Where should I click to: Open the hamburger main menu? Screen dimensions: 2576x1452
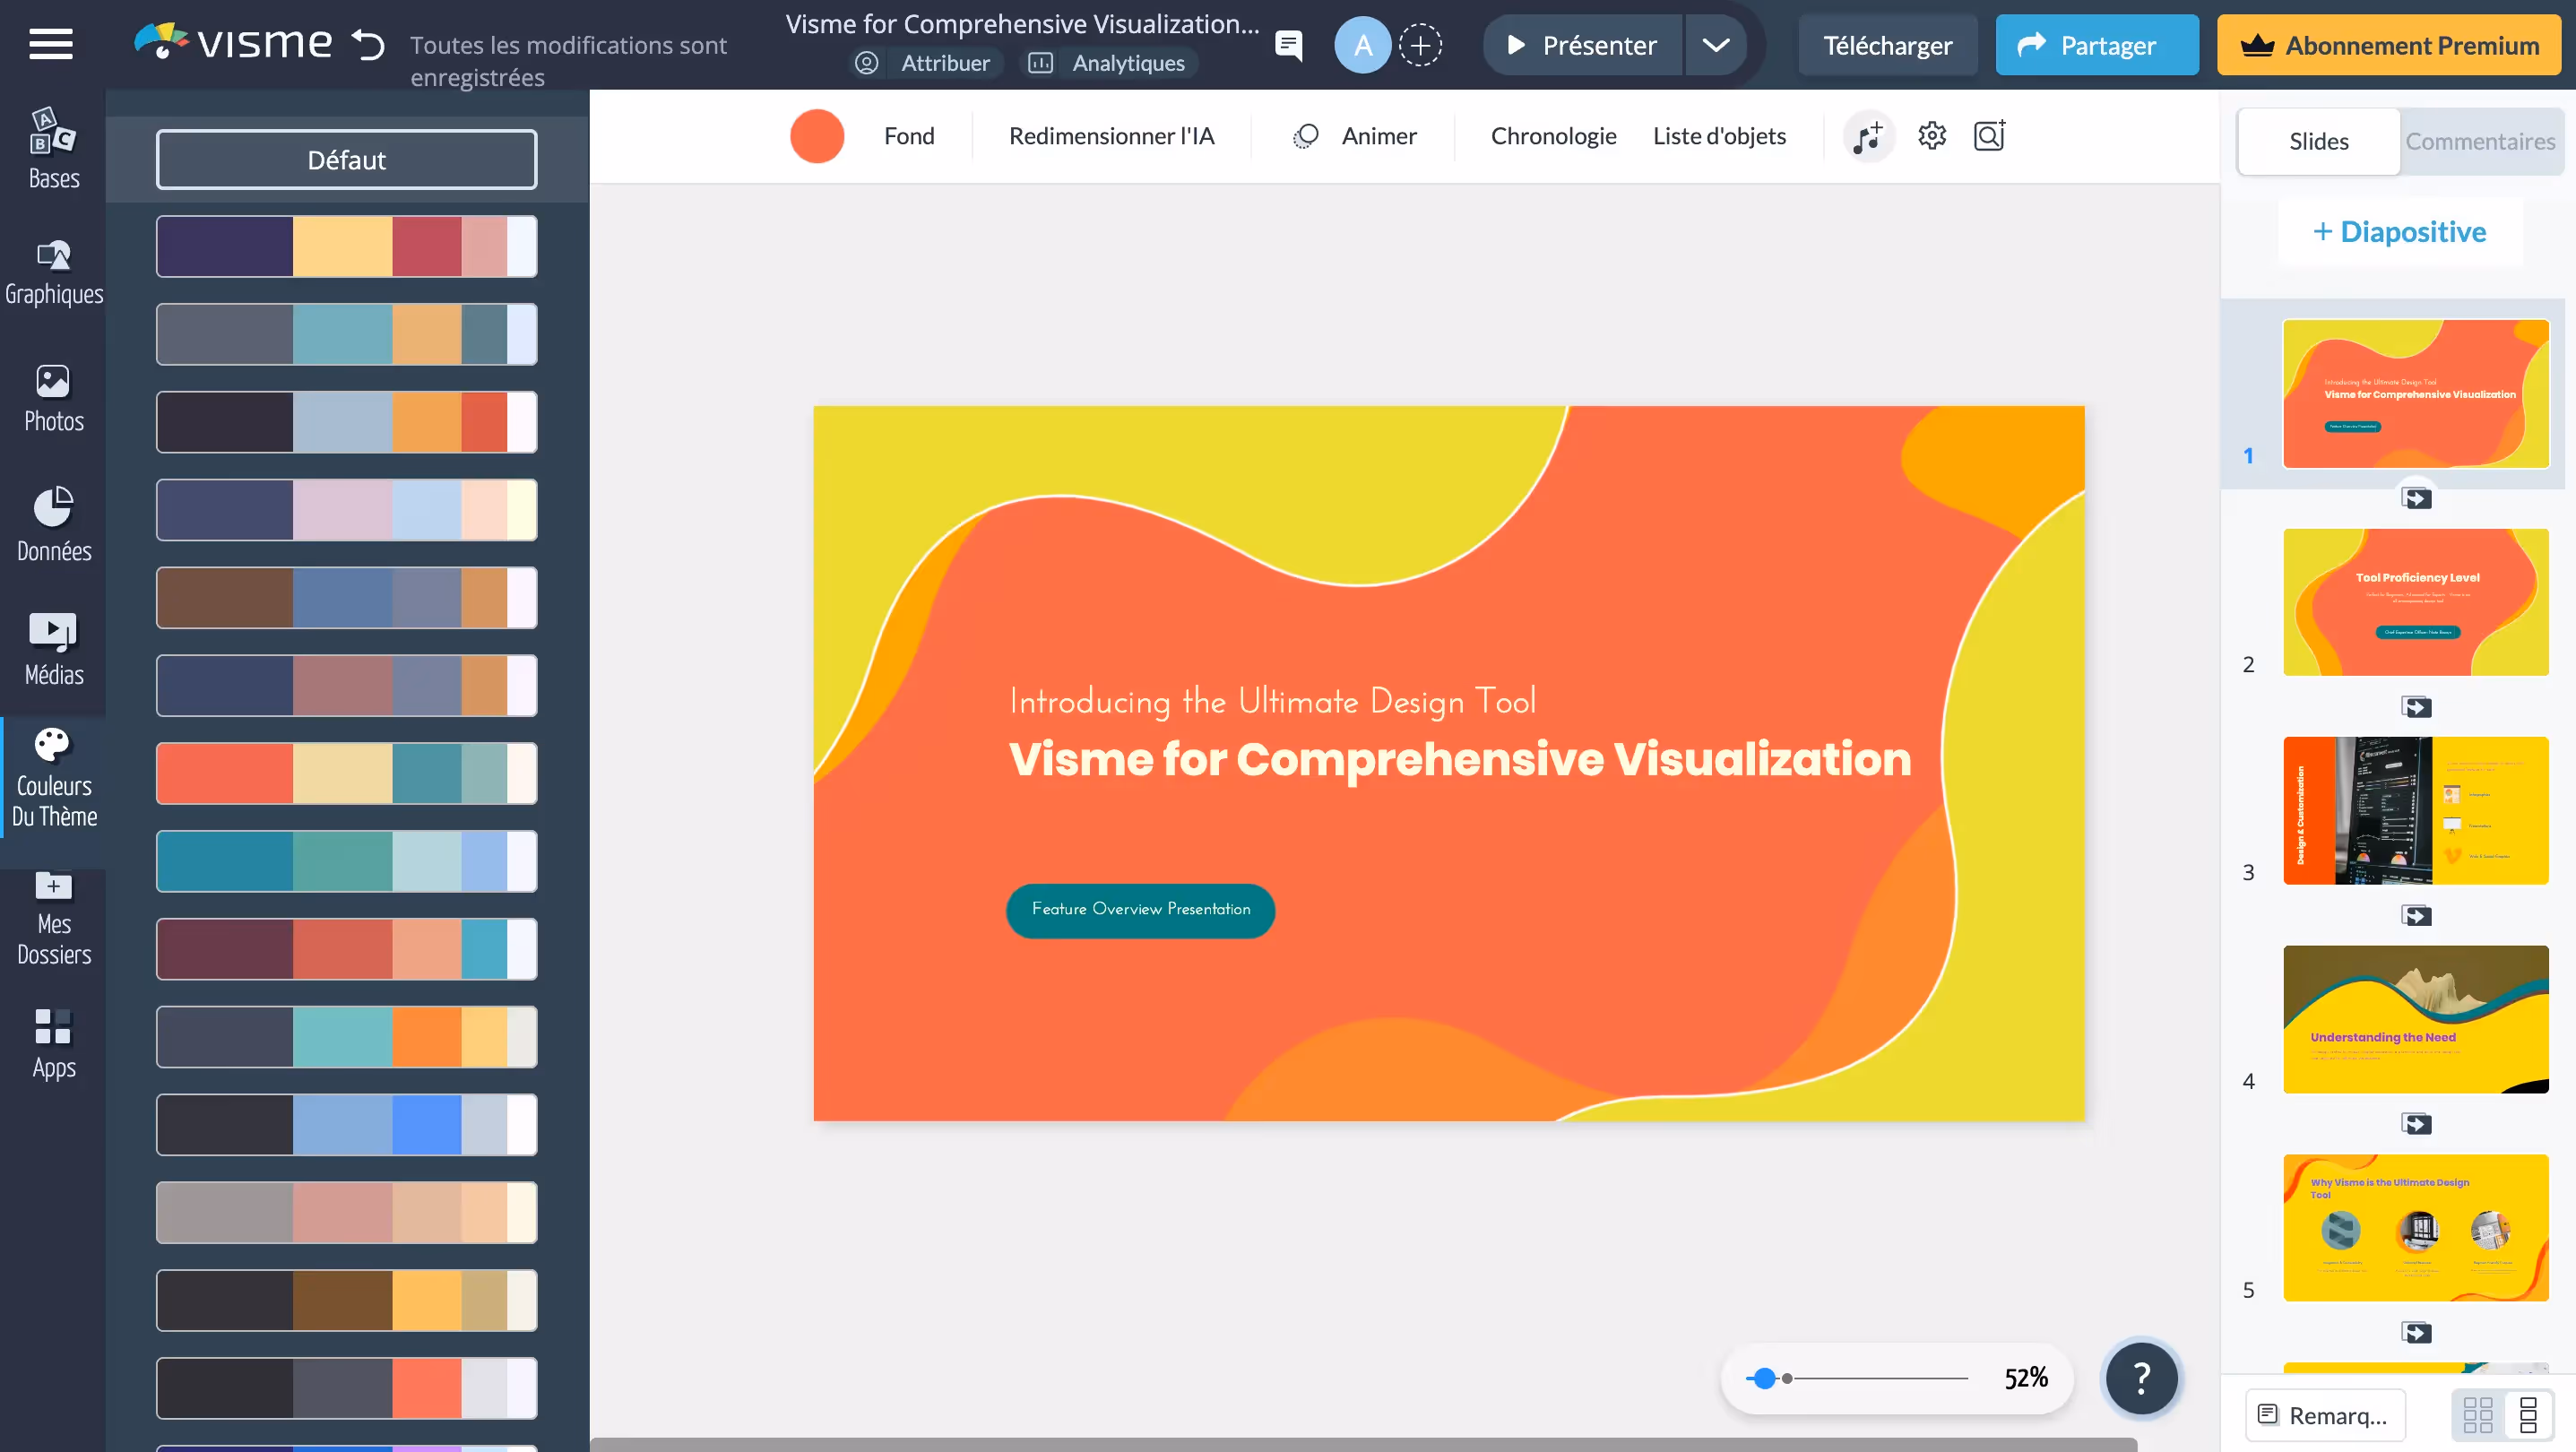(50, 44)
